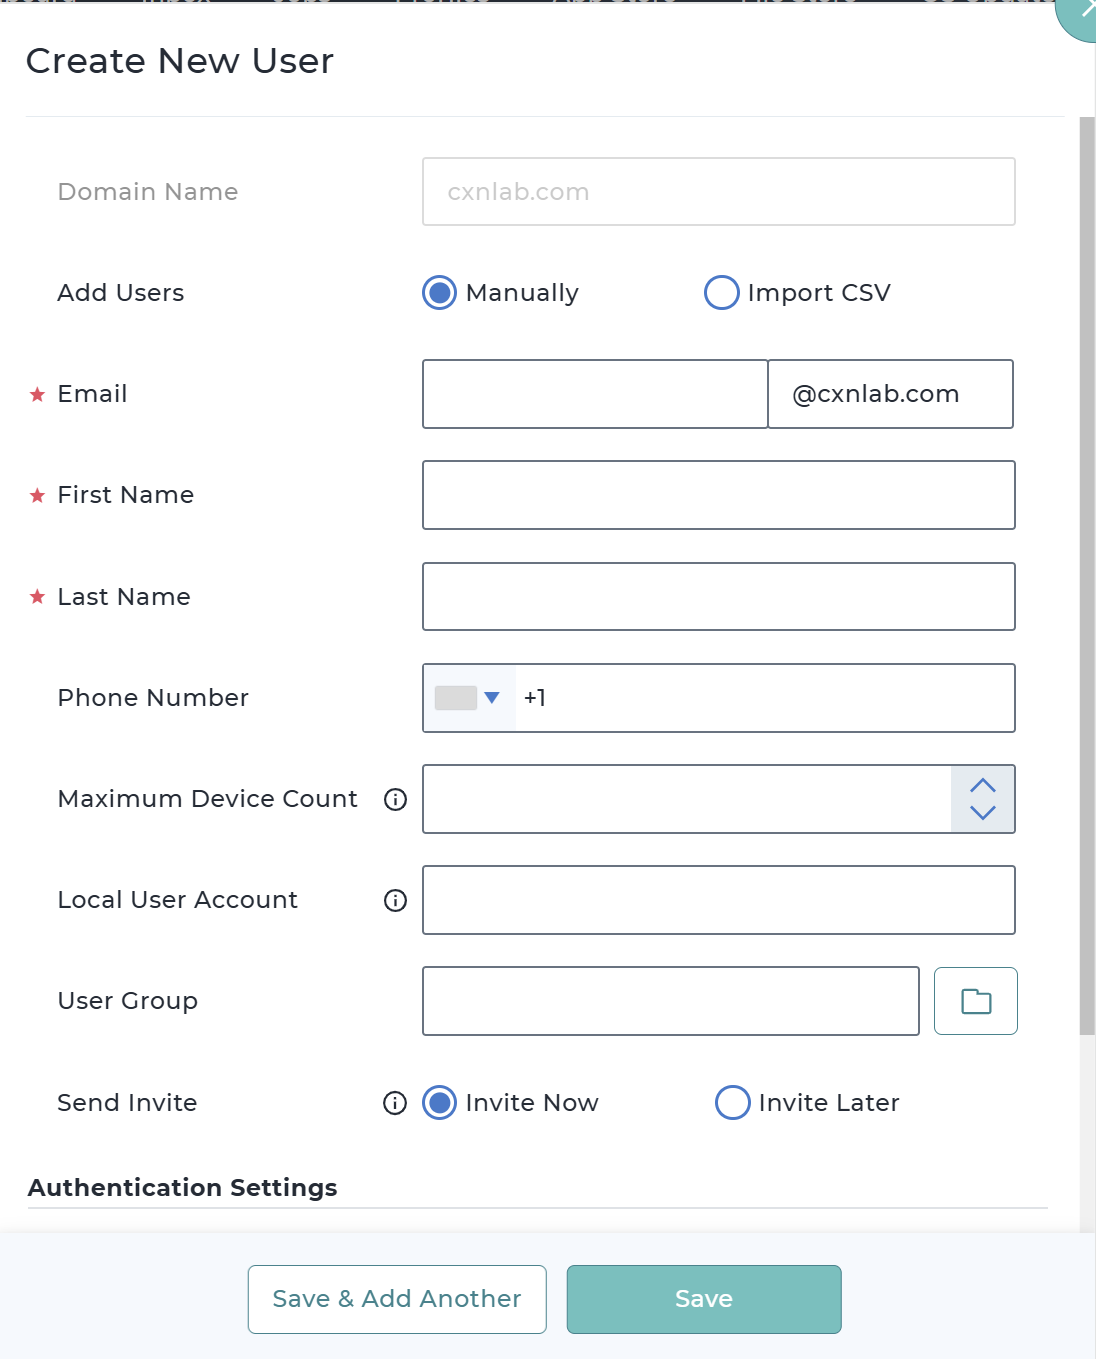This screenshot has height=1359, width=1096.
Task: Decrease the maximum device count
Action: (983, 813)
